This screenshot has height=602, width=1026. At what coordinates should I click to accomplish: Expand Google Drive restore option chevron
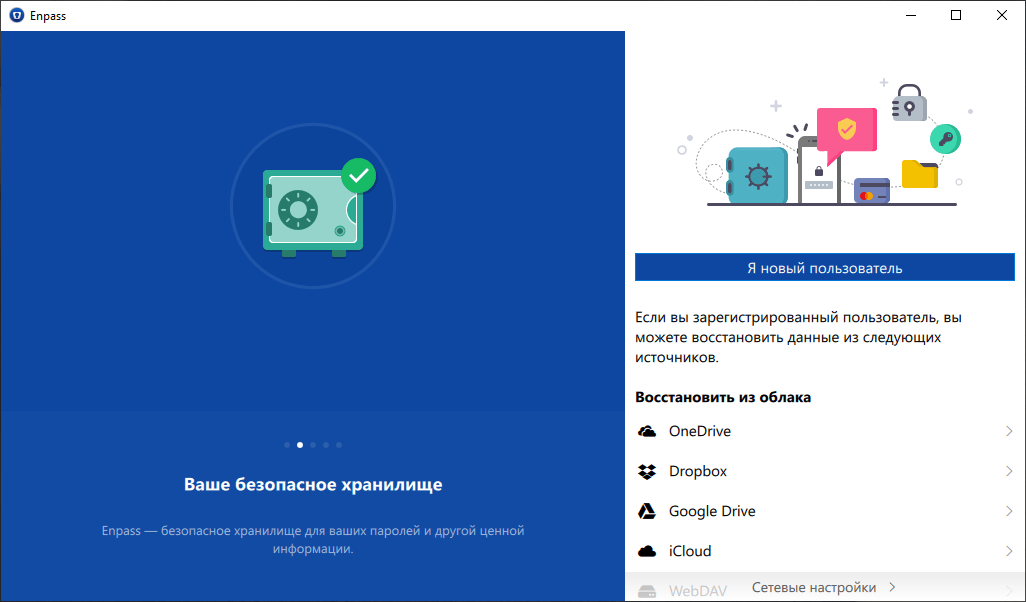1008,511
